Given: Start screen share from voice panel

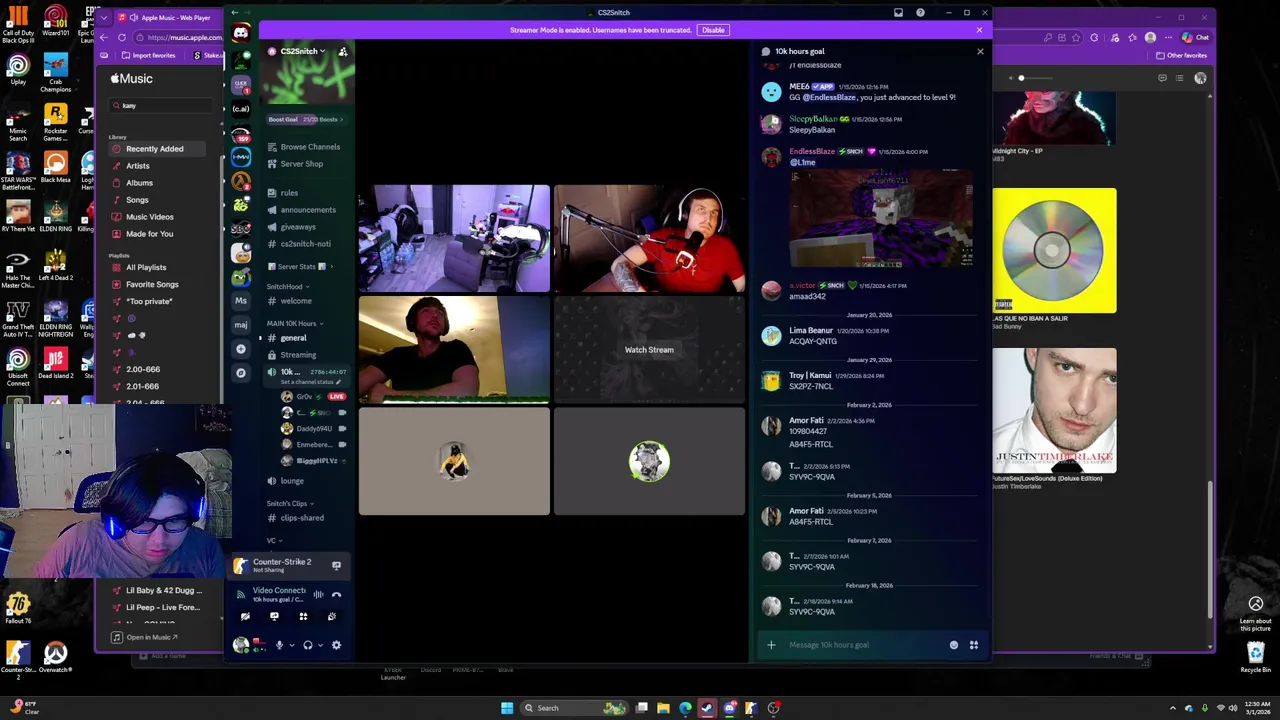Looking at the screenshot, I should tap(274, 616).
